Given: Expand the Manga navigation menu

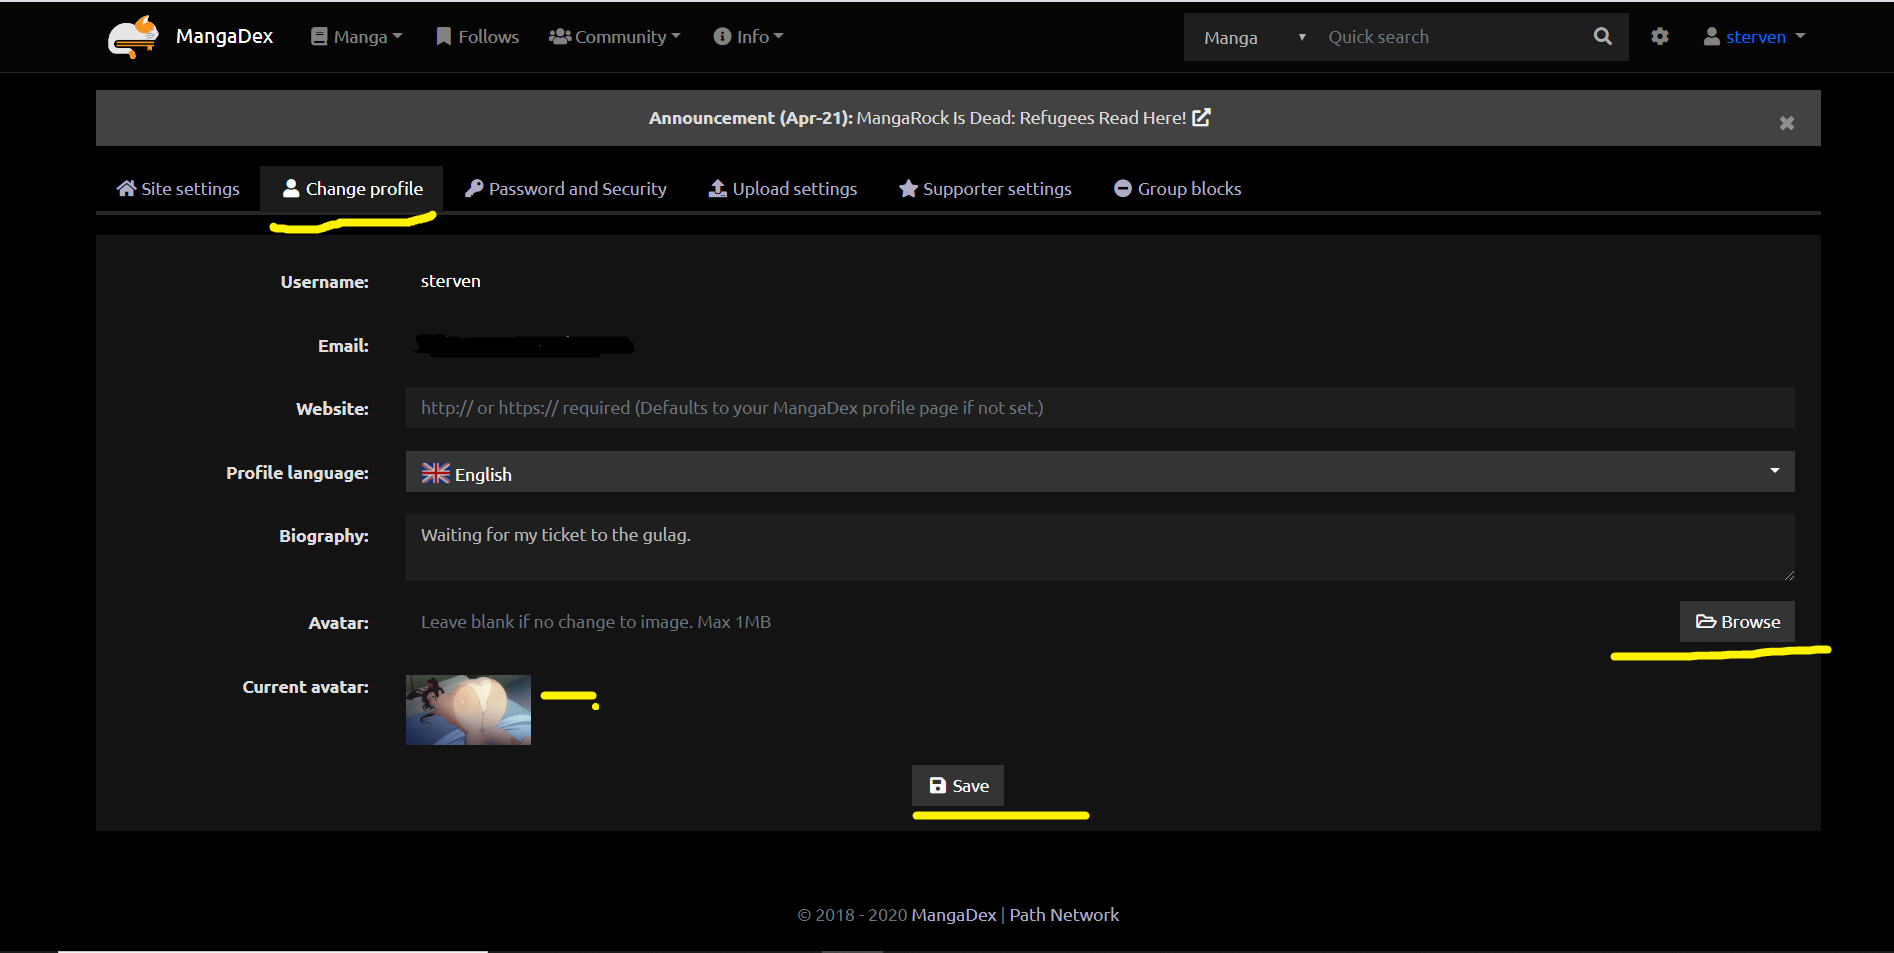Looking at the screenshot, I should point(357,37).
